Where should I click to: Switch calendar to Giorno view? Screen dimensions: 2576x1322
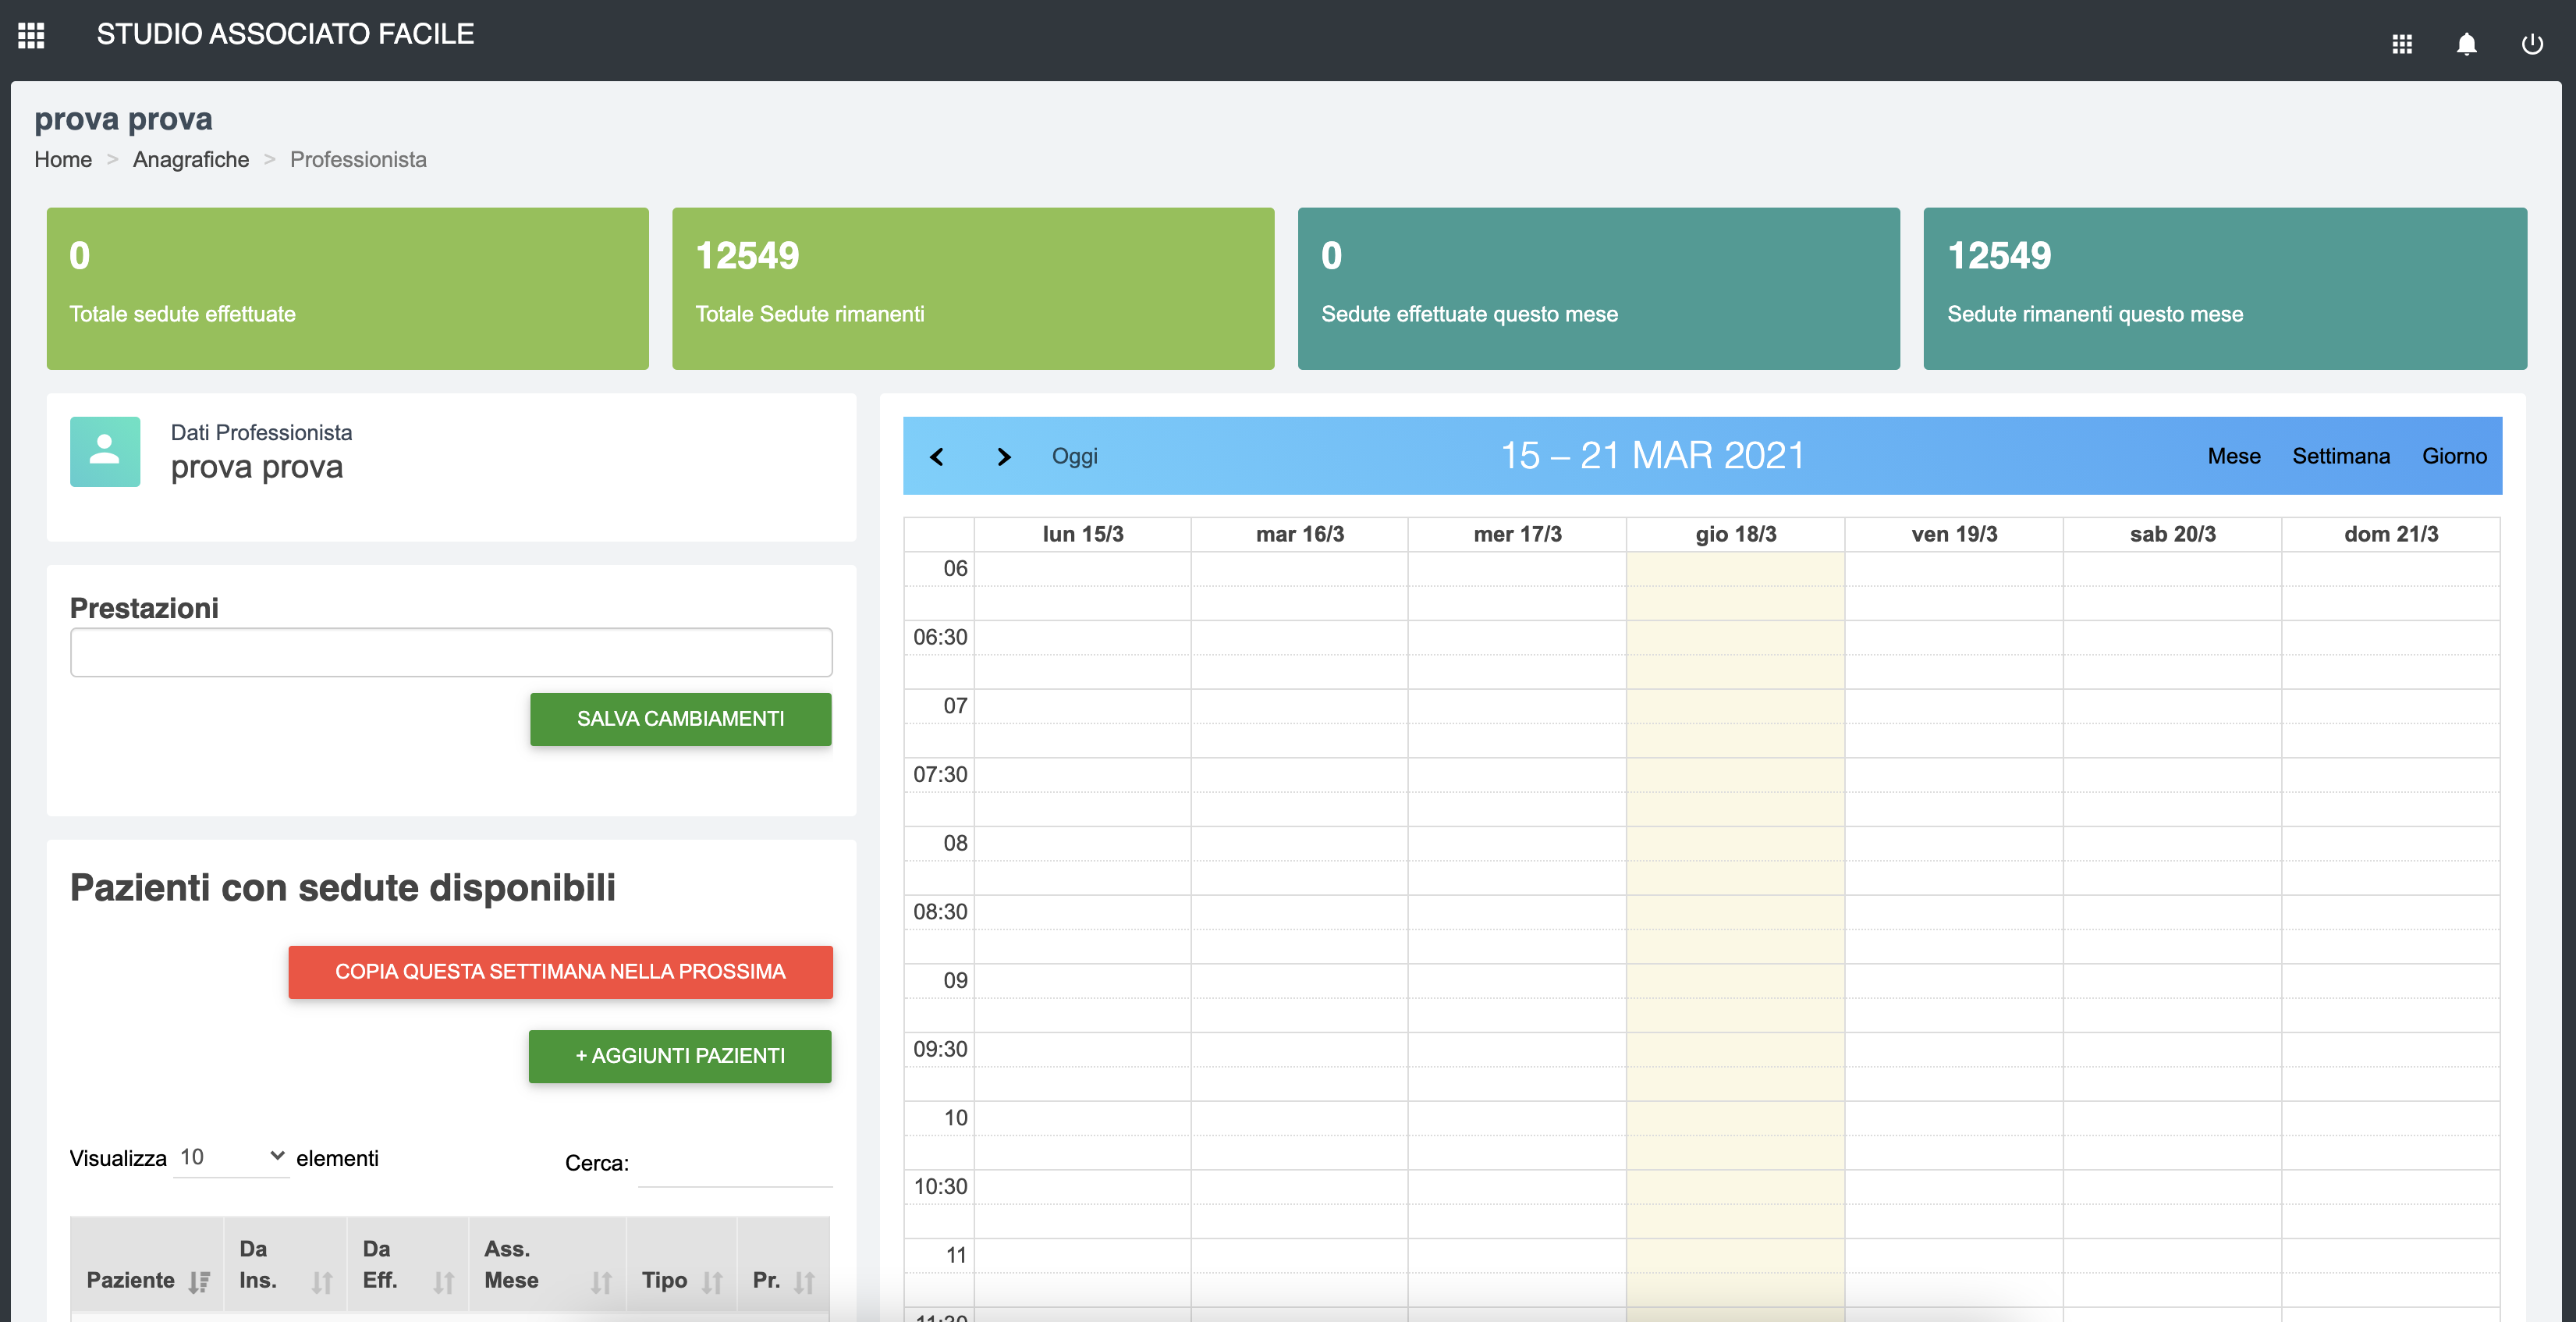point(2454,456)
